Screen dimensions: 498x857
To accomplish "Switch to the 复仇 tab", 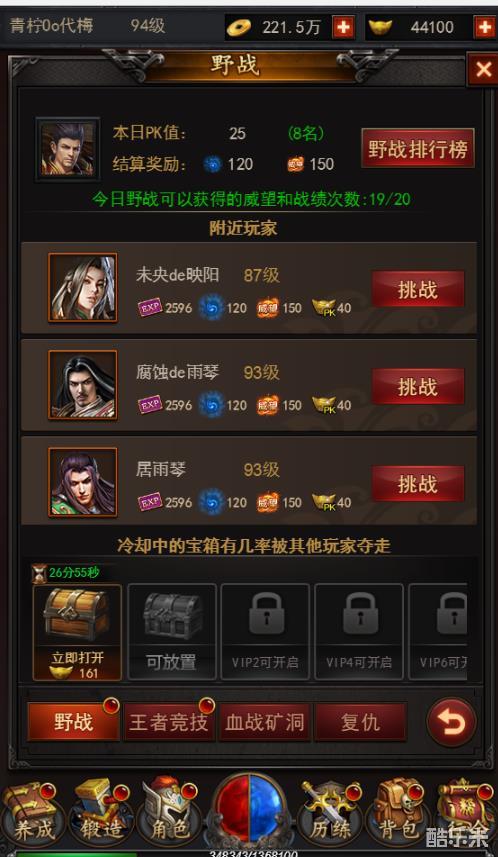I will coord(360,722).
